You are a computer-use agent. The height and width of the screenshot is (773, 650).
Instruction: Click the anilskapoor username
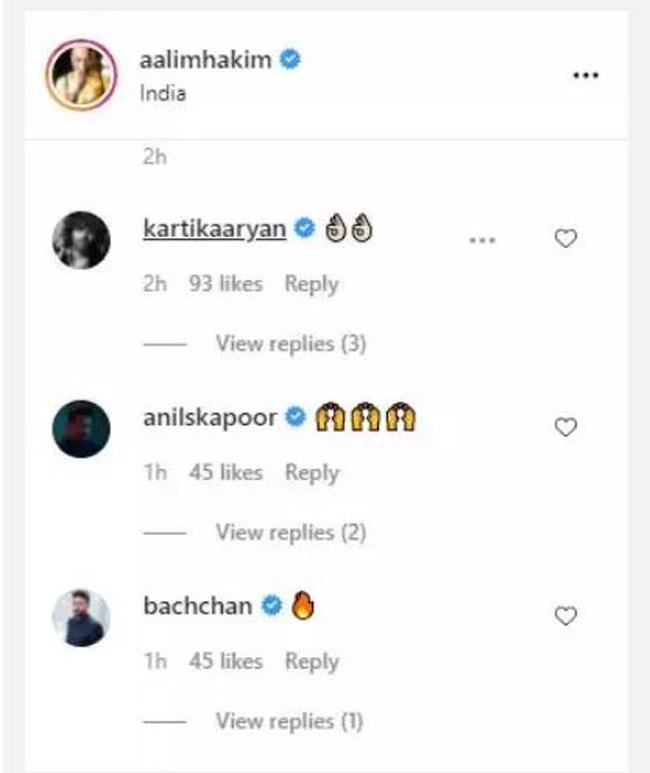(x=210, y=418)
